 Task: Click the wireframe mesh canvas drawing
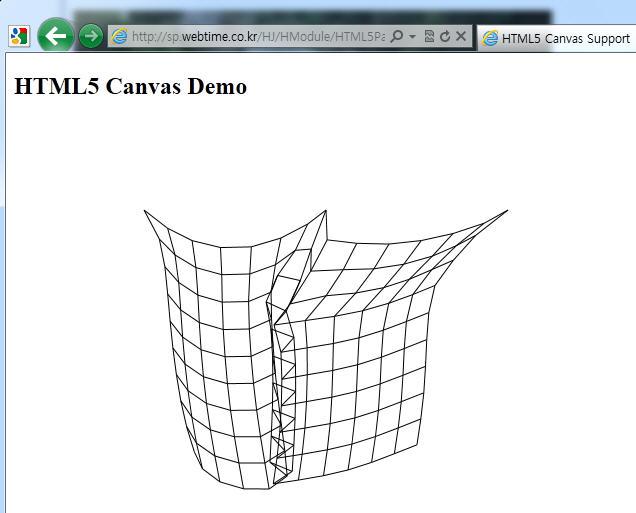click(x=326, y=349)
